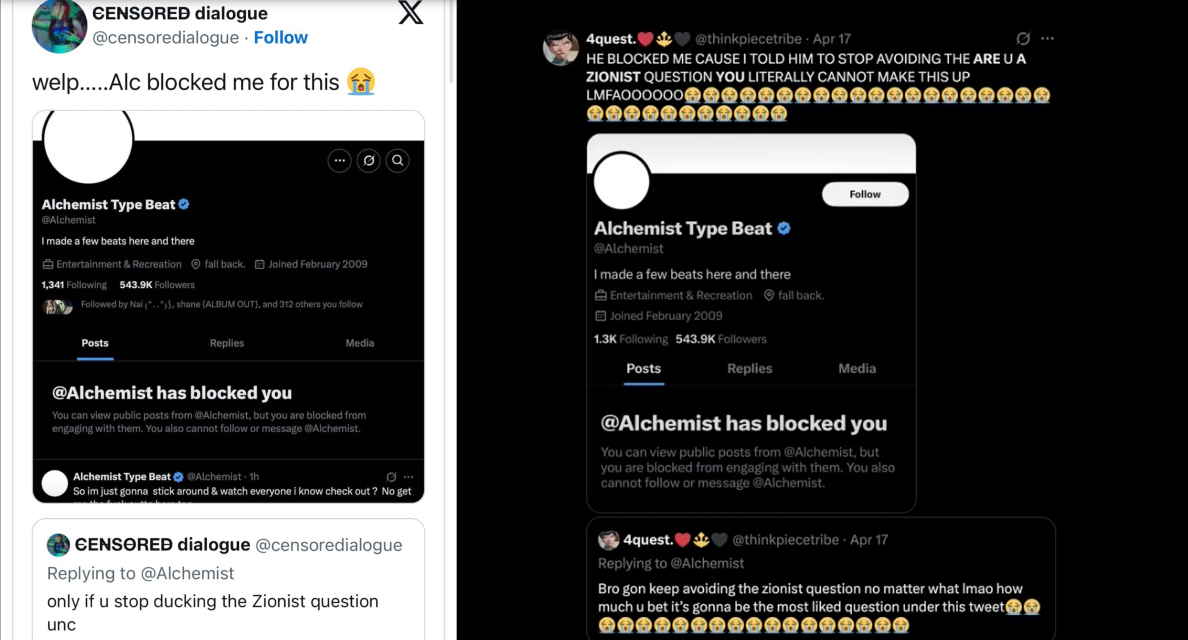Click the search magnifier on Alchemist's profile
The height and width of the screenshot is (640, 1188).
[x=397, y=160]
